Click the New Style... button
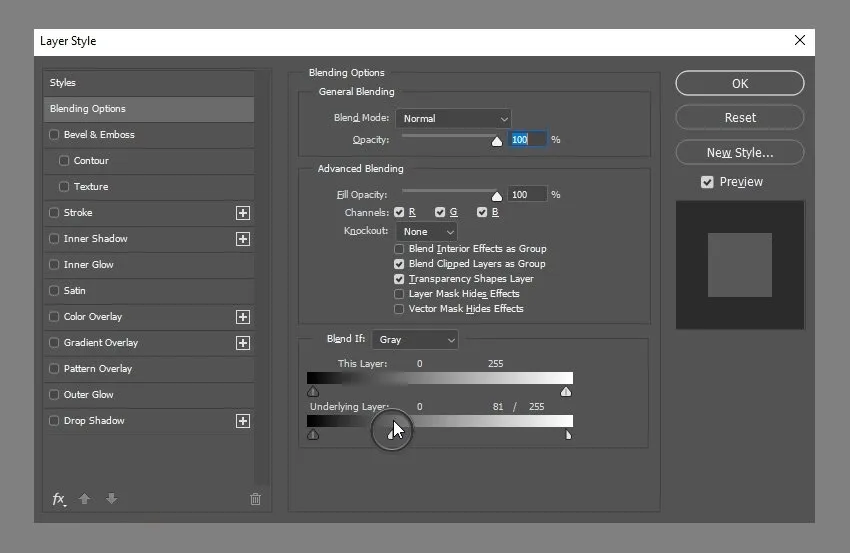Image resolution: width=850 pixels, height=553 pixels. point(739,153)
